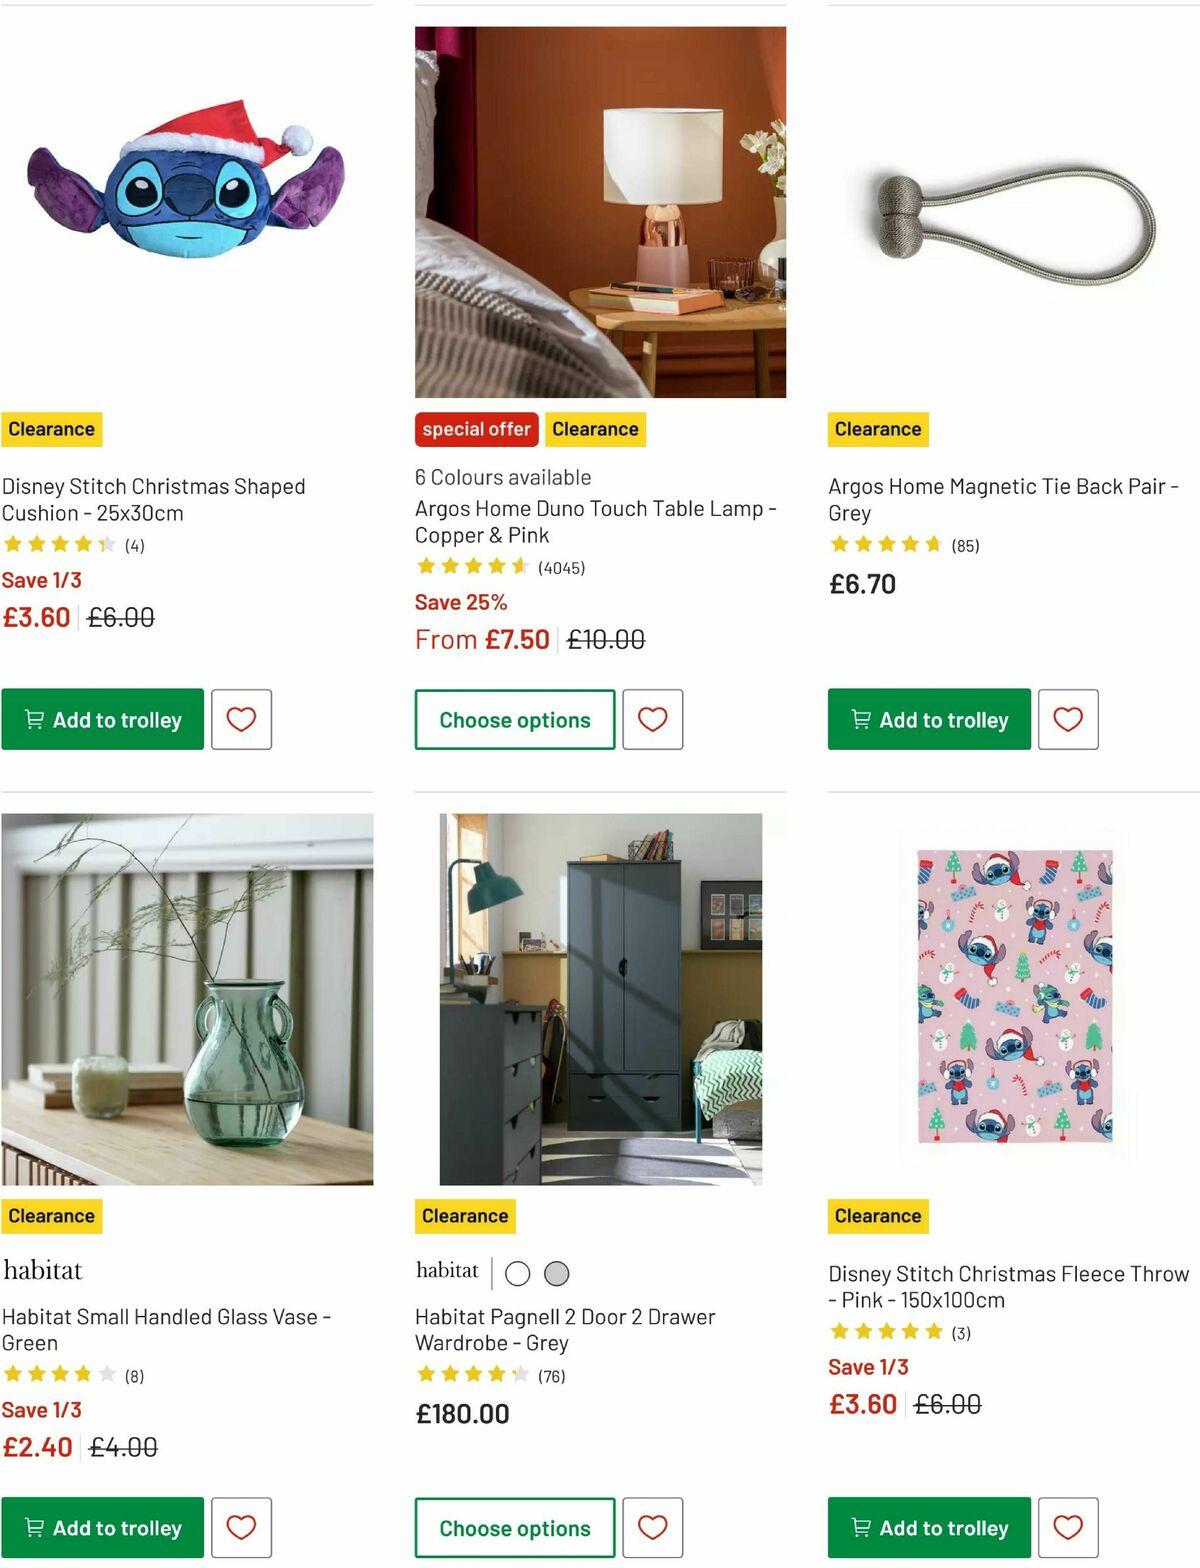Open Choose options for the Pagnell wardrobe
This screenshot has height=1568, width=1200.
514,1527
